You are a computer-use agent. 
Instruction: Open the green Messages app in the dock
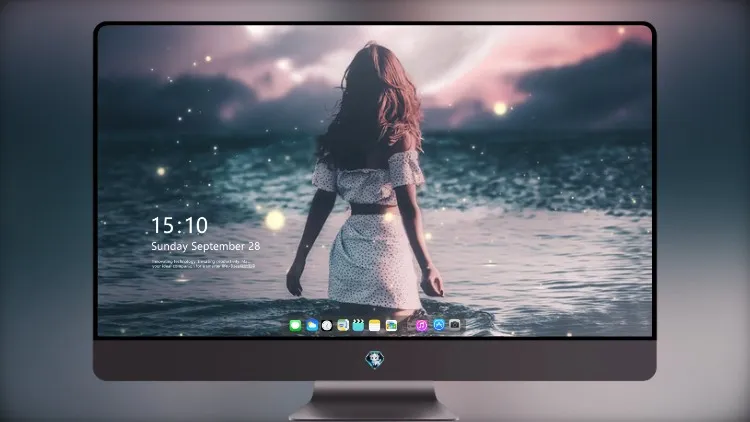point(296,326)
